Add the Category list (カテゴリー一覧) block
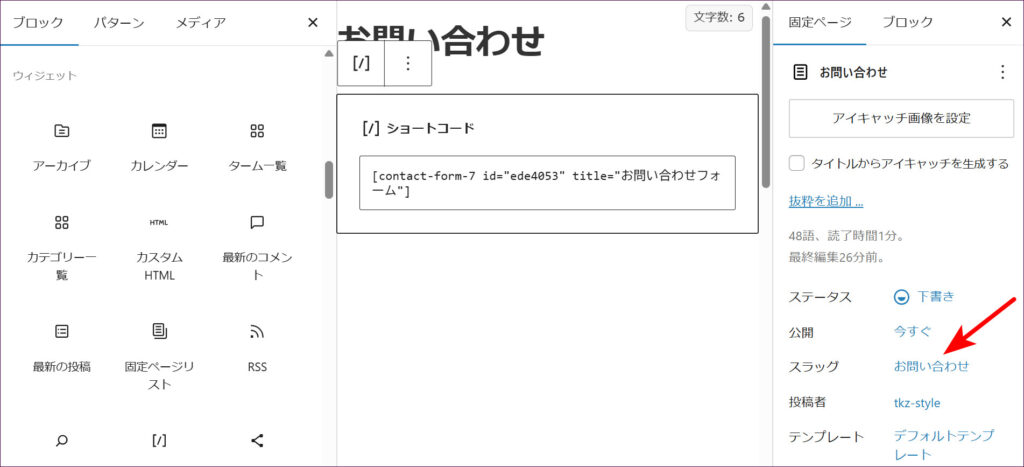 (x=62, y=245)
